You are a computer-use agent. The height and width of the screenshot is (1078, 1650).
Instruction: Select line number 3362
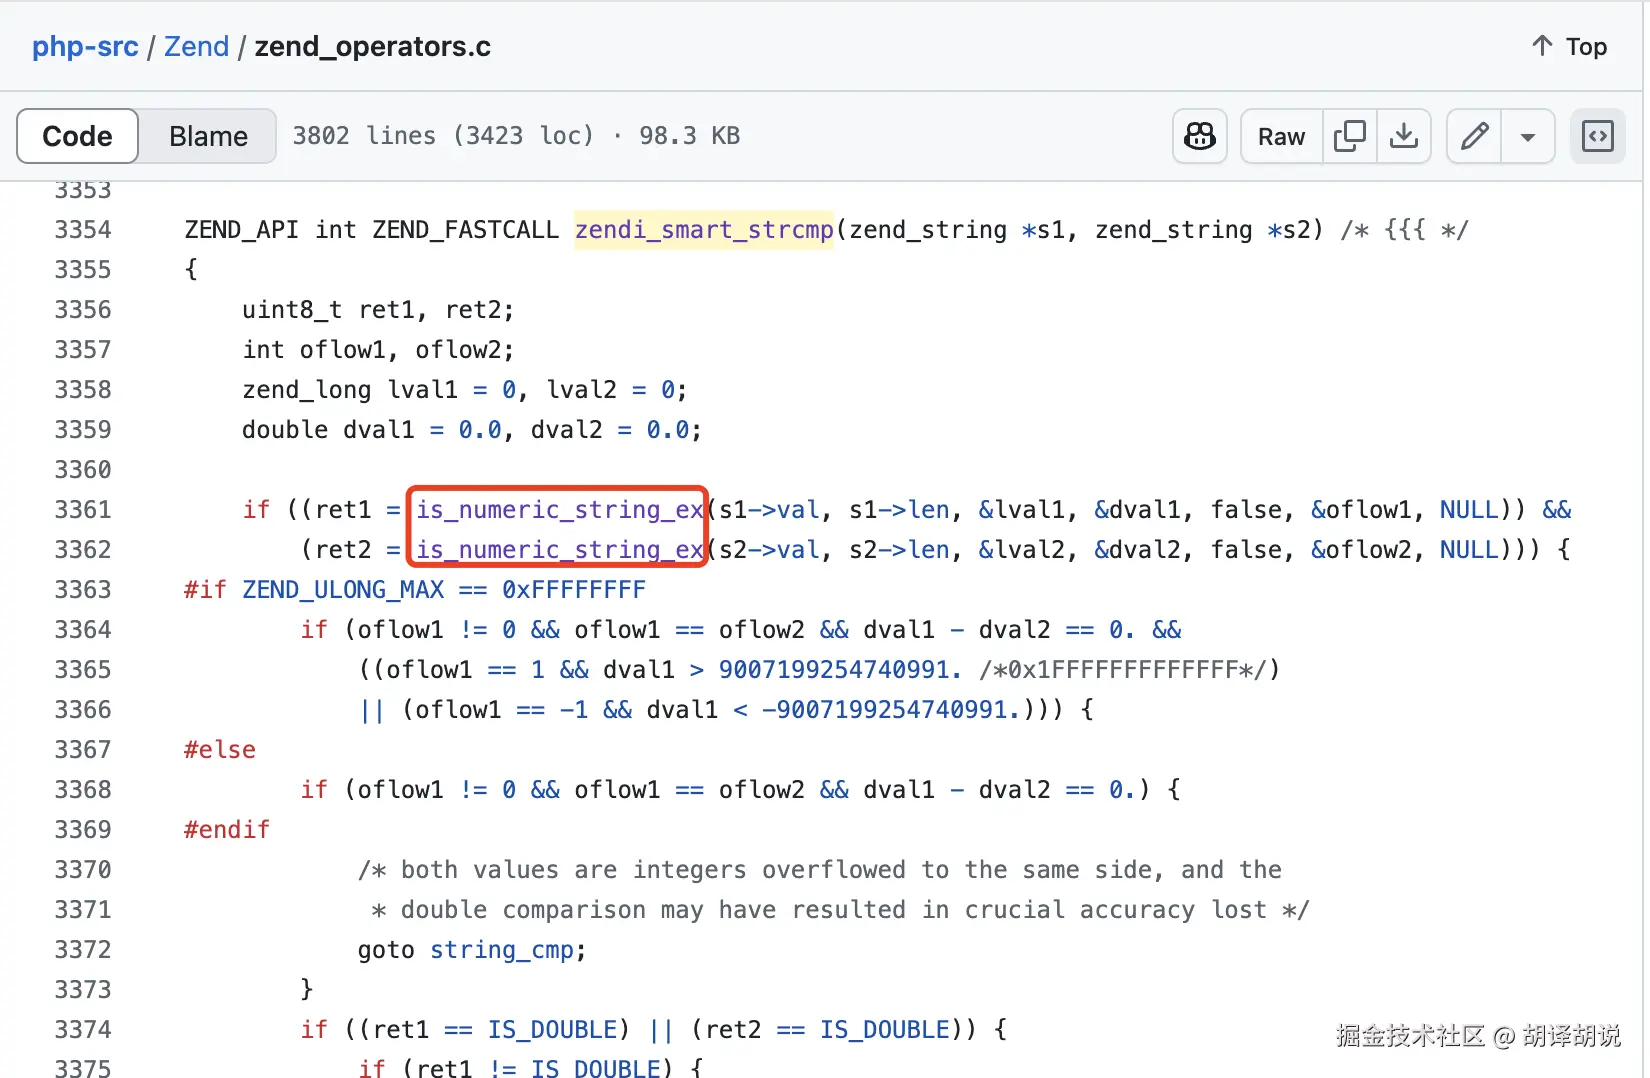[x=83, y=550]
